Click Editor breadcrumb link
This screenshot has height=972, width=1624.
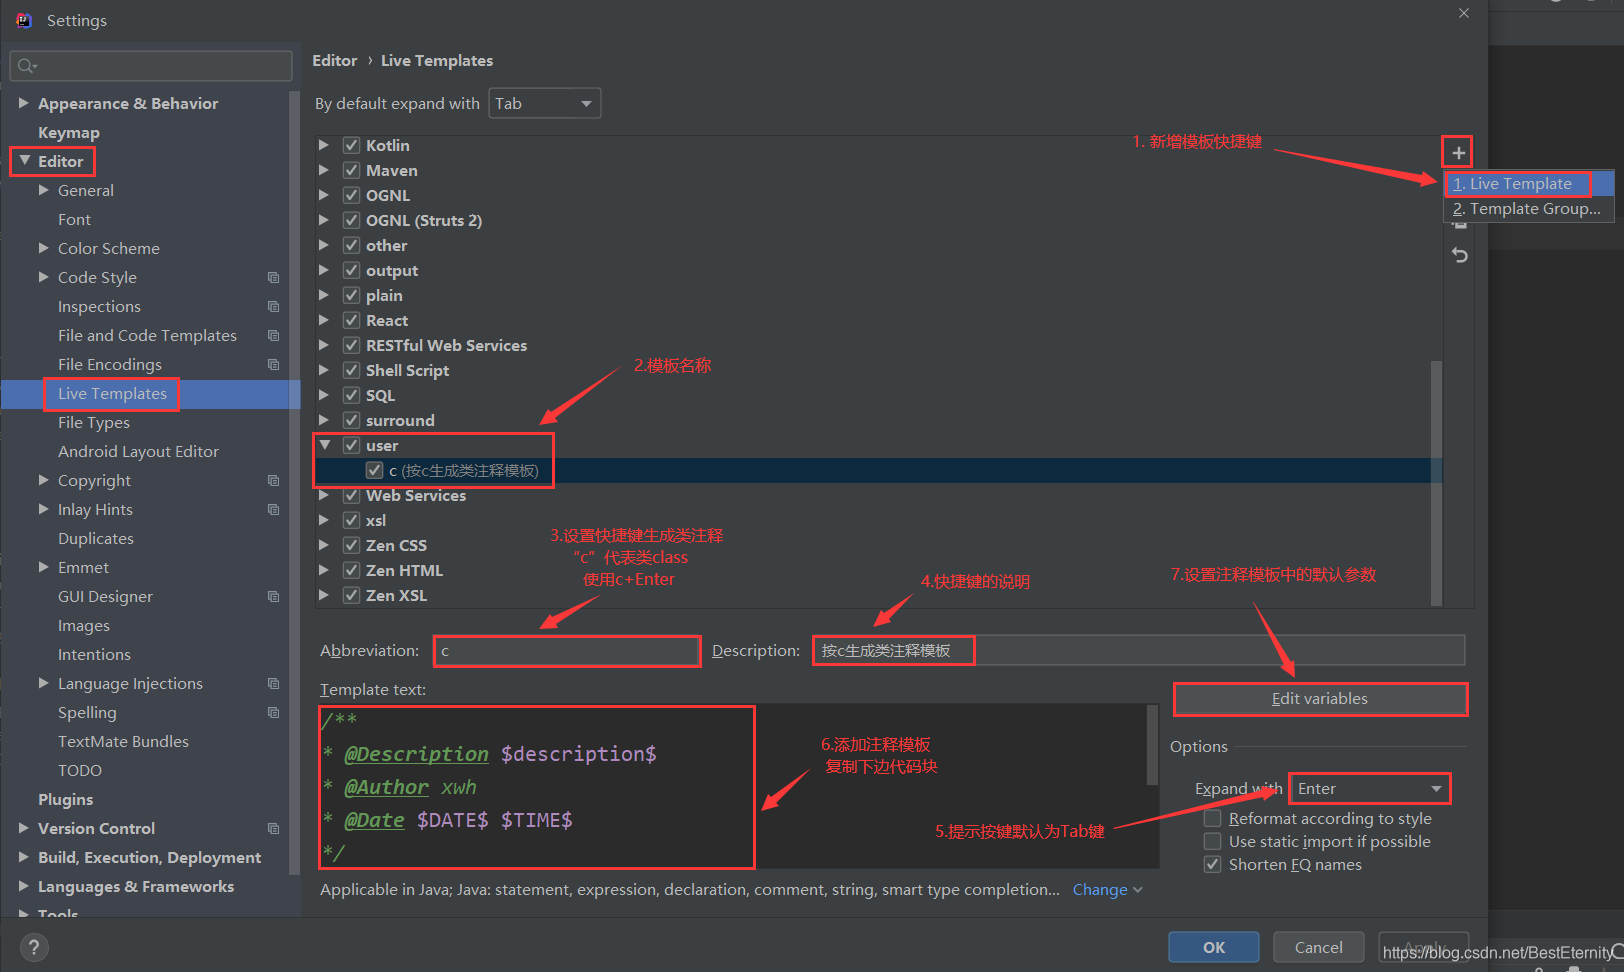tap(335, 61)
